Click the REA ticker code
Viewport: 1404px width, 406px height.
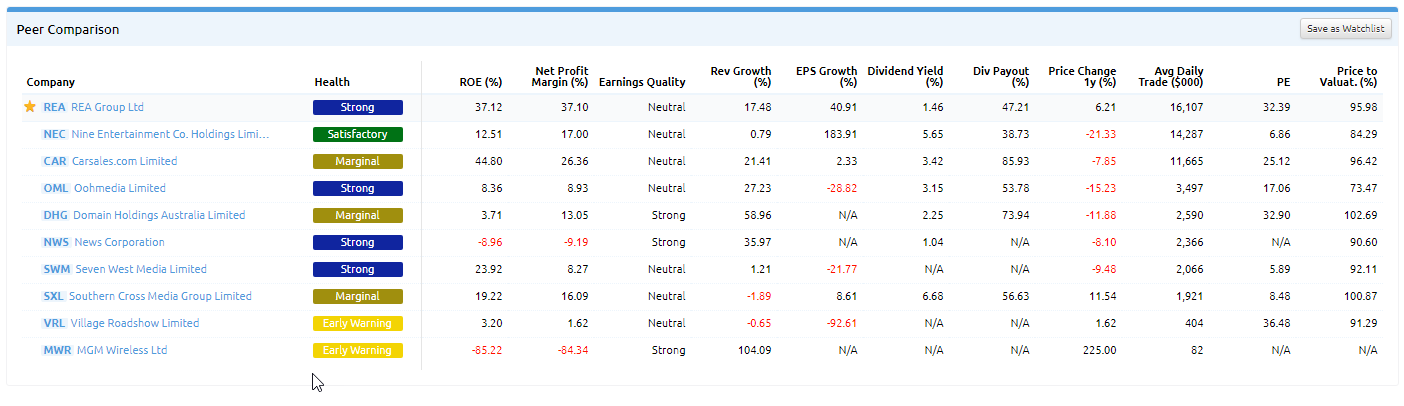click(x=54, y=107)
